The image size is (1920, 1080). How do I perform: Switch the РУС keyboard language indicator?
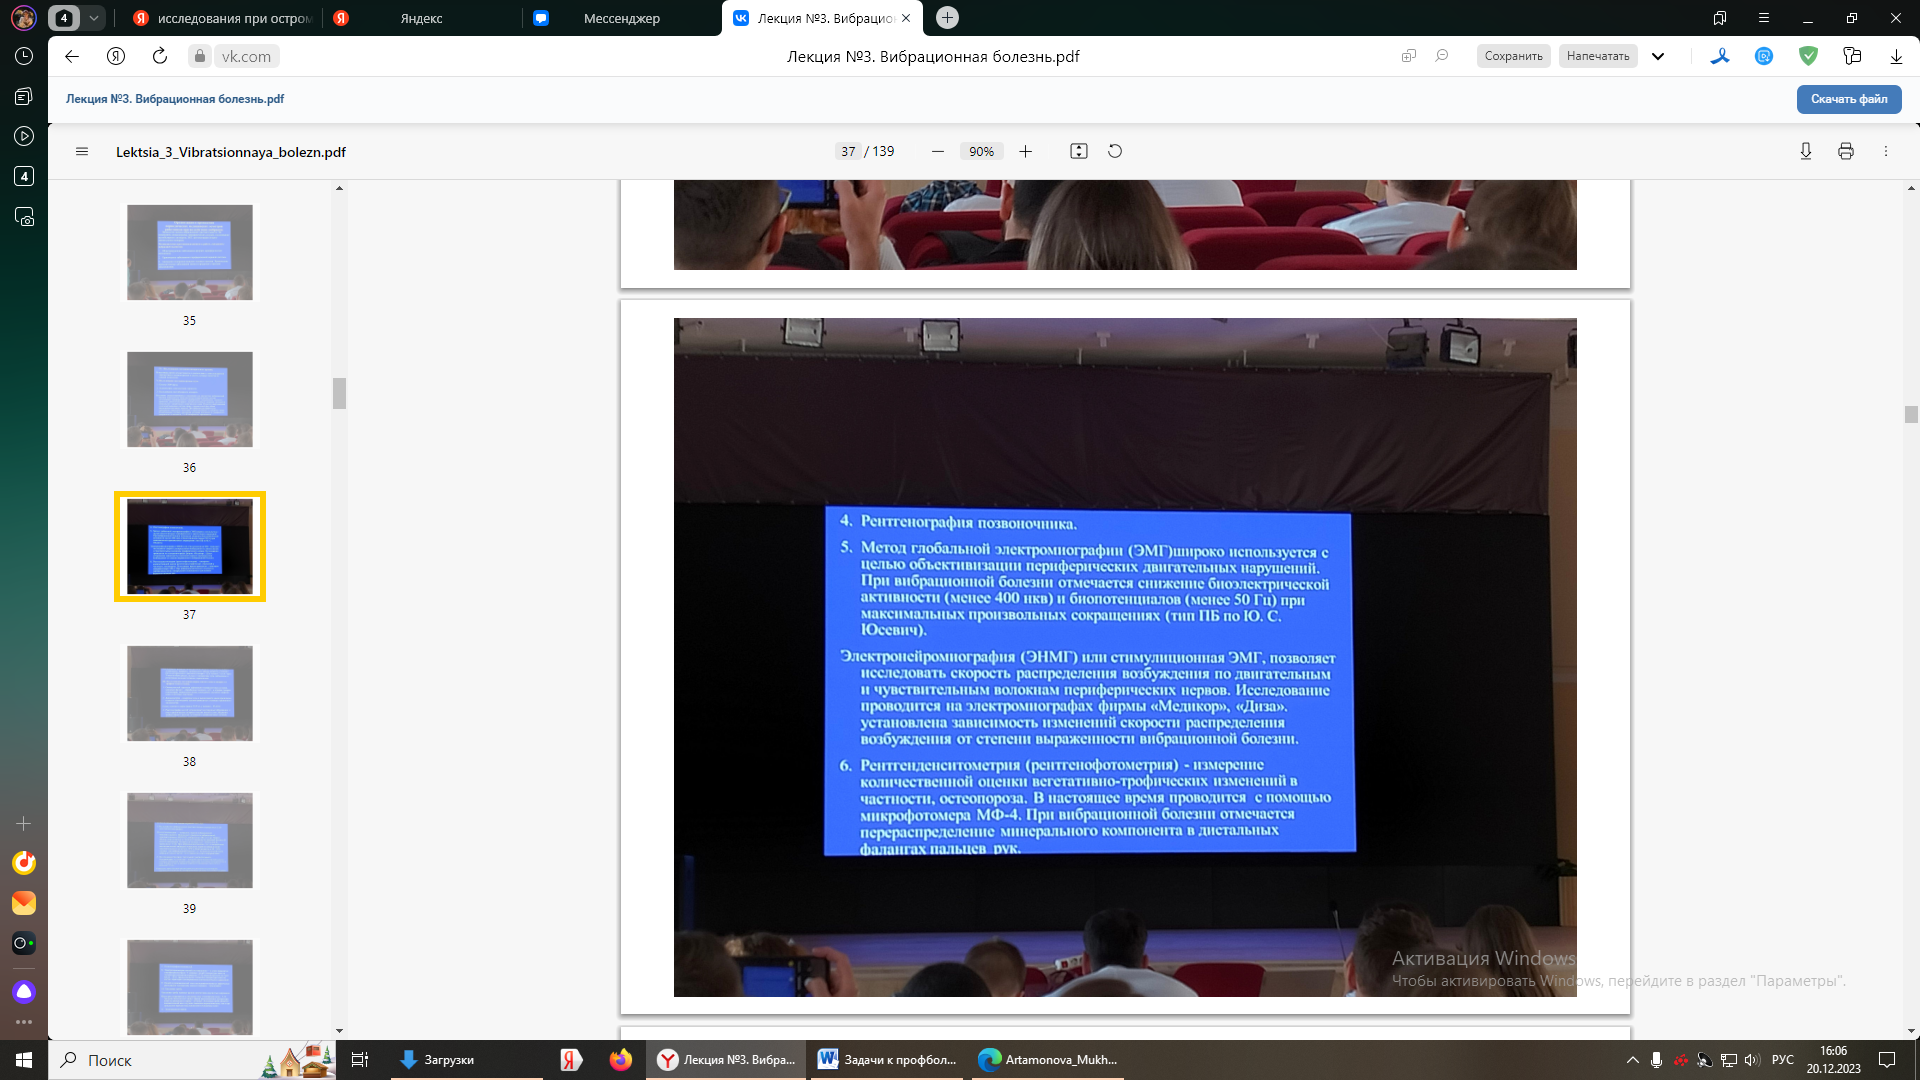[x=1783, y=1060]
